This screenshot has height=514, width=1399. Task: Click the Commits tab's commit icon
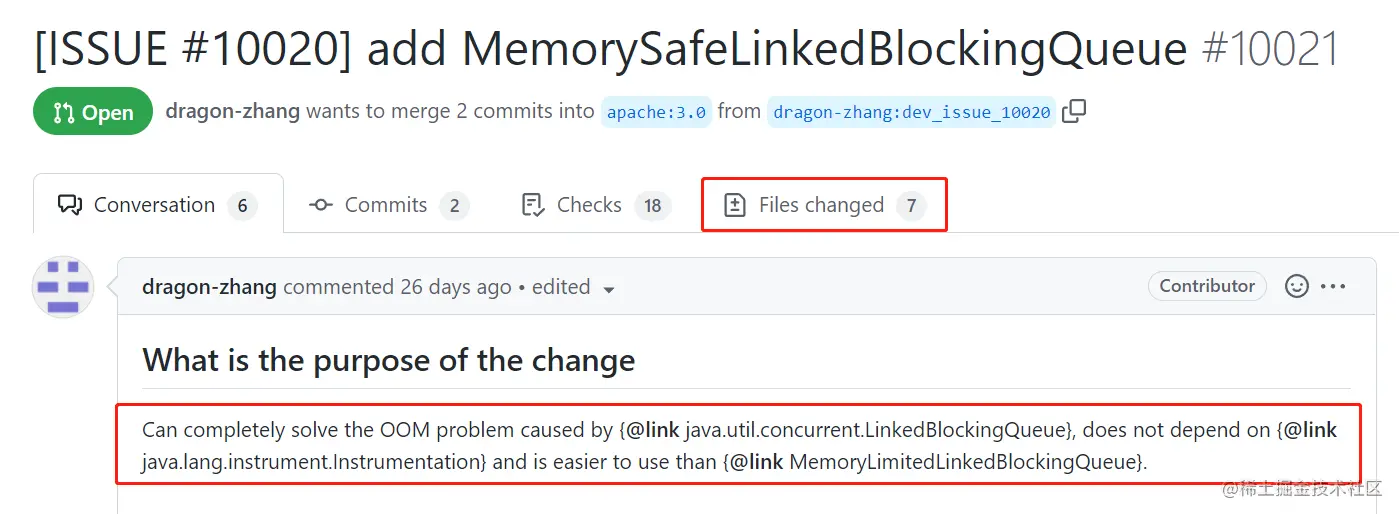point(321,205)
